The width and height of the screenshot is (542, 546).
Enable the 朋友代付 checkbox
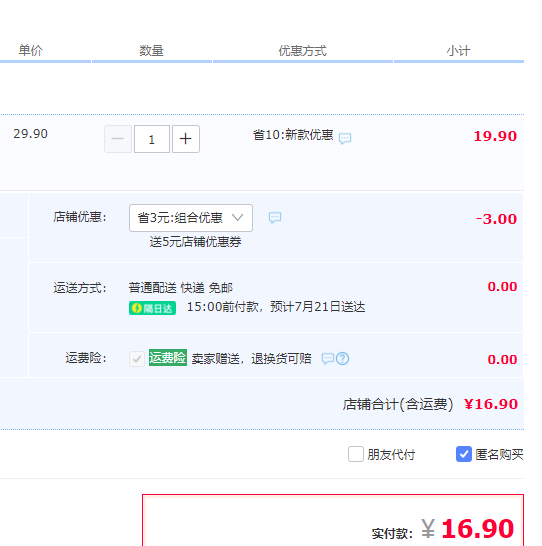pyautogui.click(x=356, y=454)
